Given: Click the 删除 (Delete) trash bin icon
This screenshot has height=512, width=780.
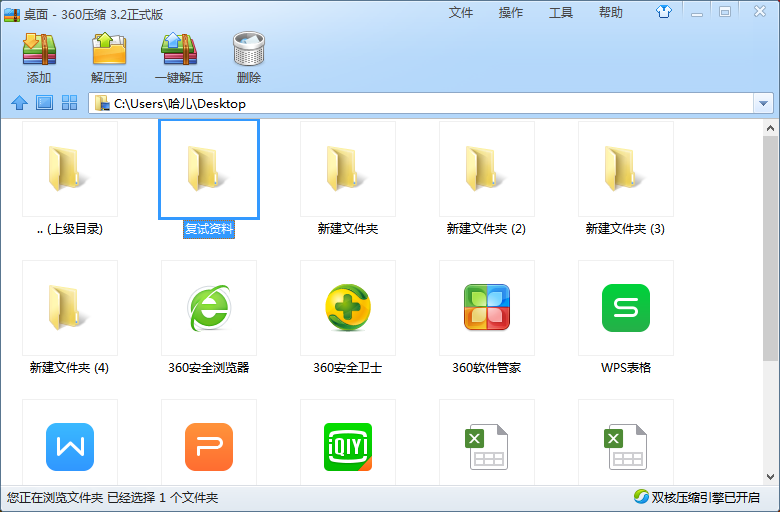Looking at the screenshot, I should (249, 49).
